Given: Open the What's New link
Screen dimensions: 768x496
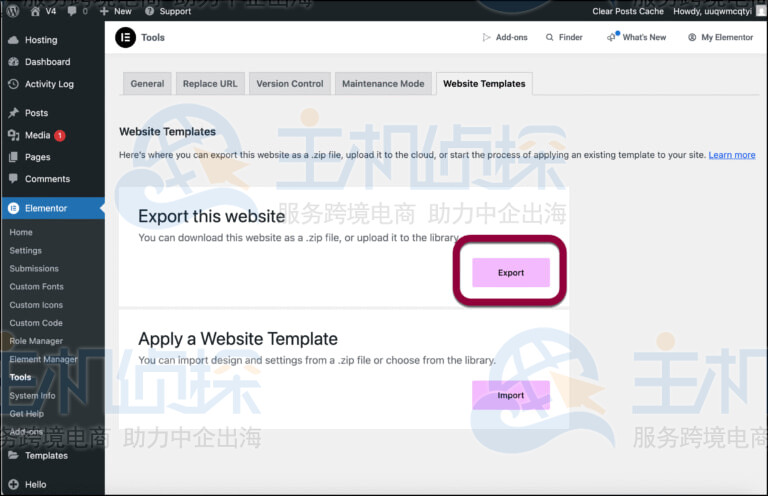Looking at the screenshot, I should pyautogui.click(x=644, y=37).
